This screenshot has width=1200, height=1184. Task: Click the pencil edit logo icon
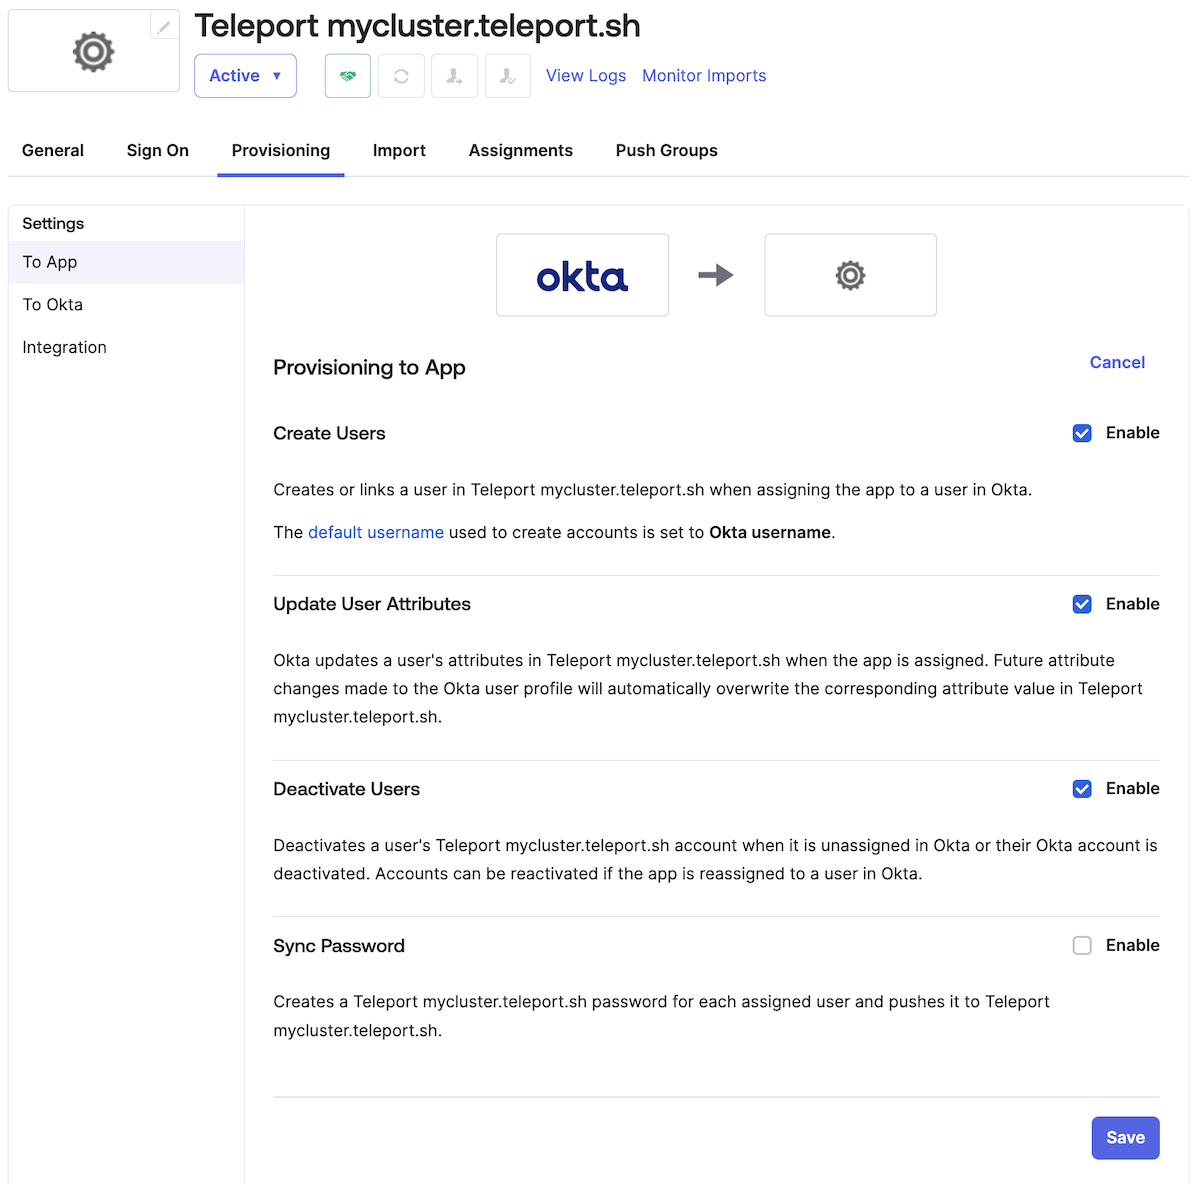click(164, 26)
